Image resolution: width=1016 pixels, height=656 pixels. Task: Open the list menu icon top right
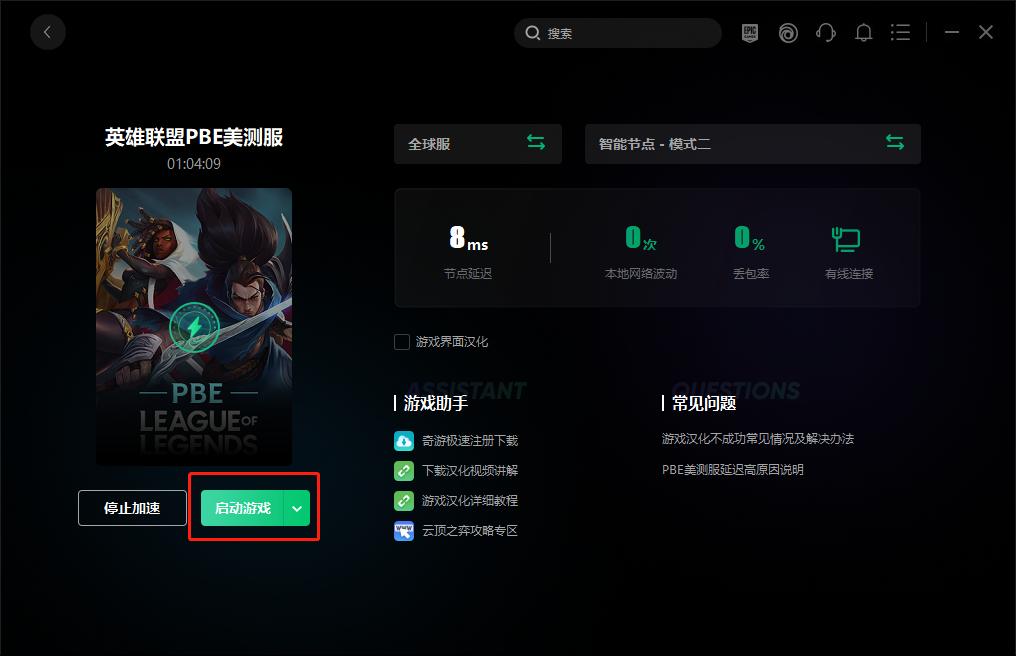pyautogui.click(x=900, y=32)
